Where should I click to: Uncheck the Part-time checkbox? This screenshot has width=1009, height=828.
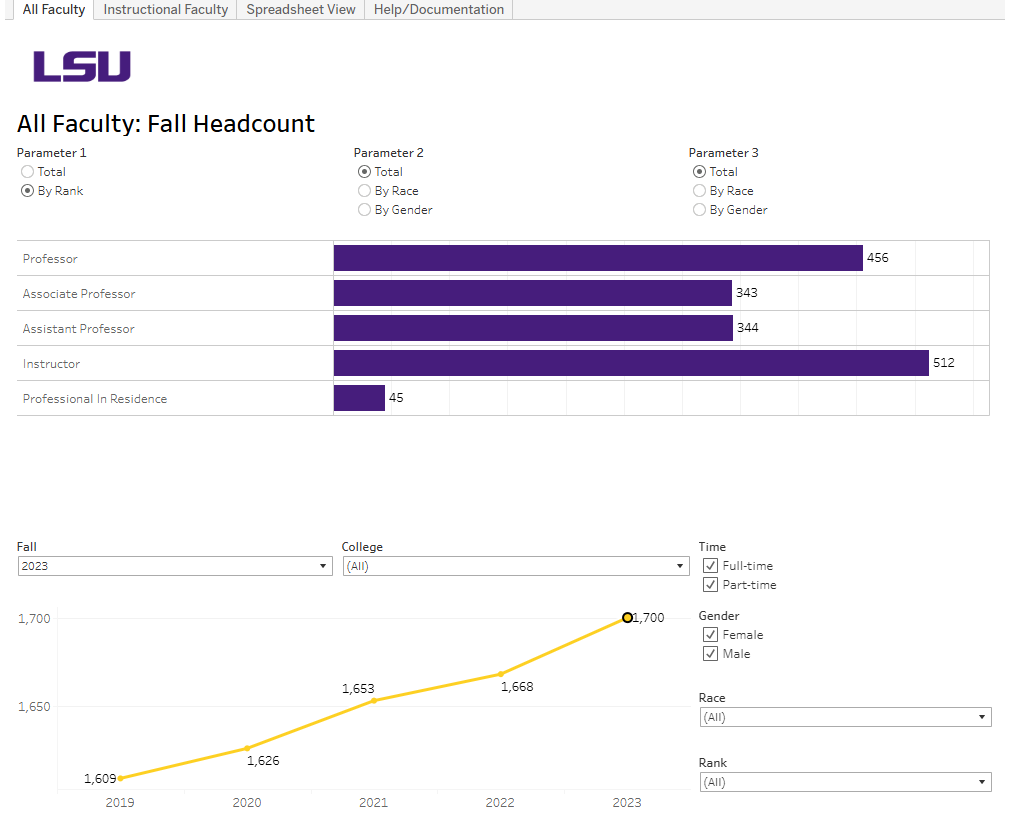click(710, 584)
